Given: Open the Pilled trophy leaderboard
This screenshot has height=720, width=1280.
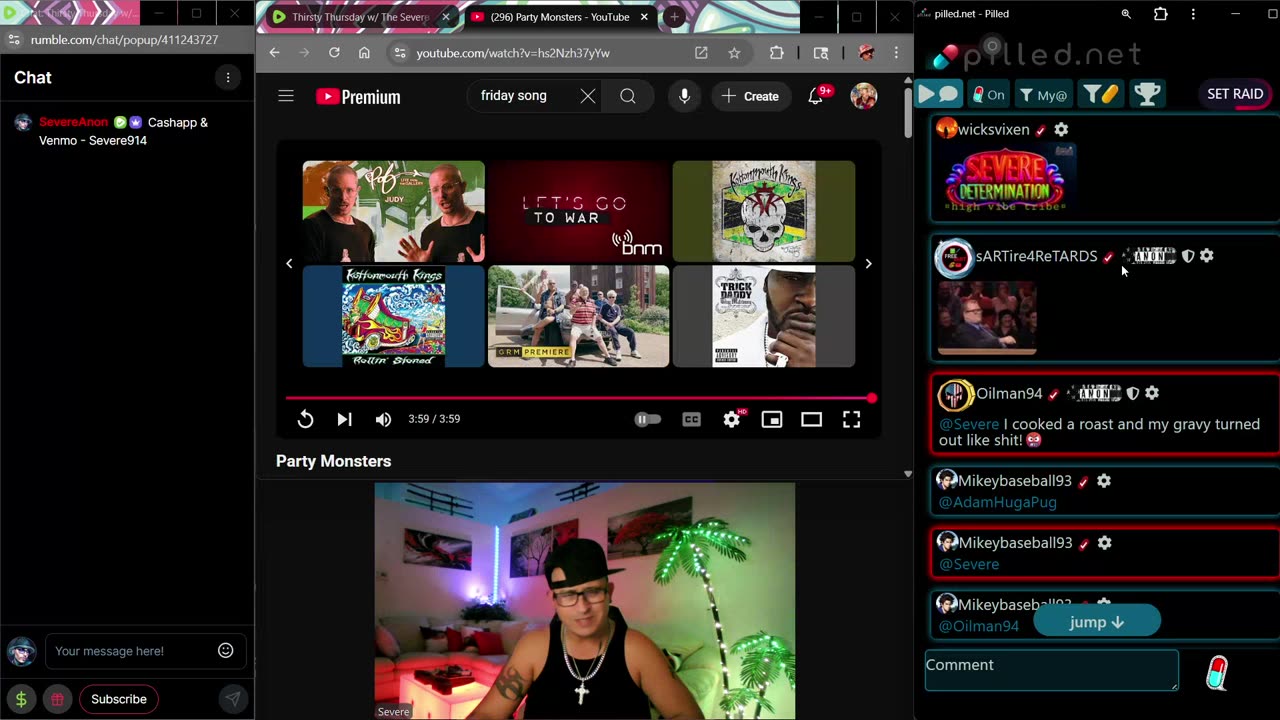Looking at the screenshot, I should 1147,94.
